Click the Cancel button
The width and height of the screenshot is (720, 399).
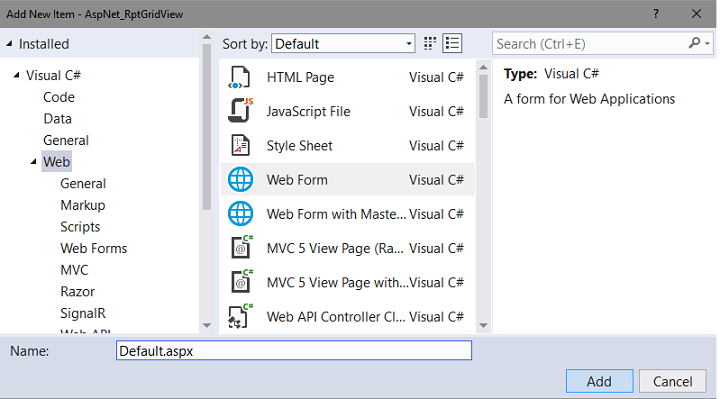coord(673,381)
